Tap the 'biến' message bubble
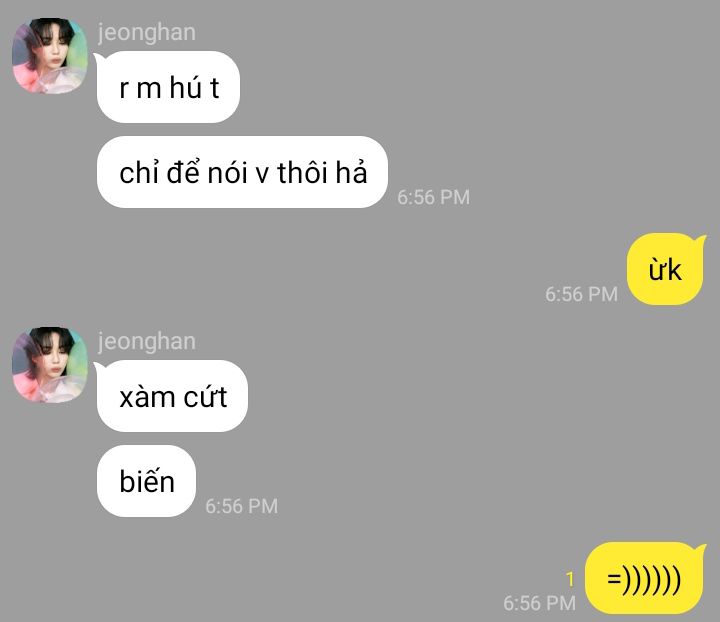 146,481
